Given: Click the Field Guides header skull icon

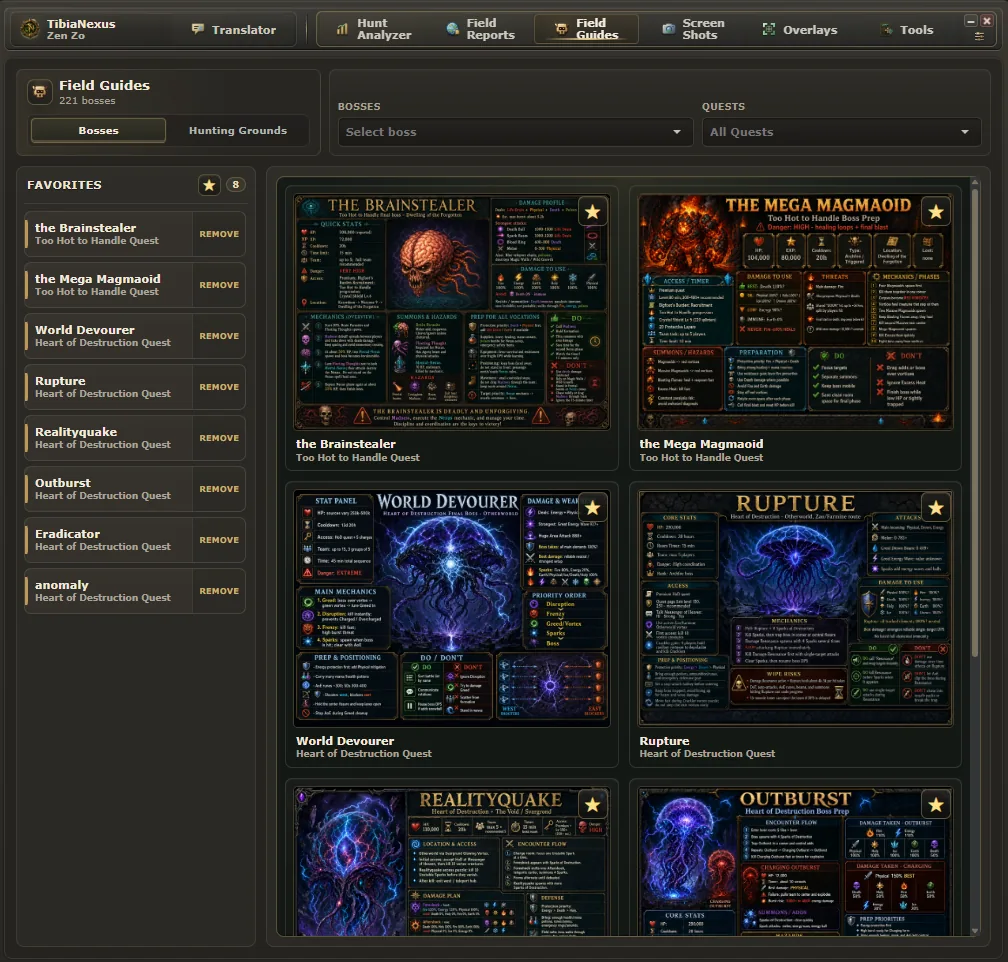Looking at the screenshot, I should 40,92.
